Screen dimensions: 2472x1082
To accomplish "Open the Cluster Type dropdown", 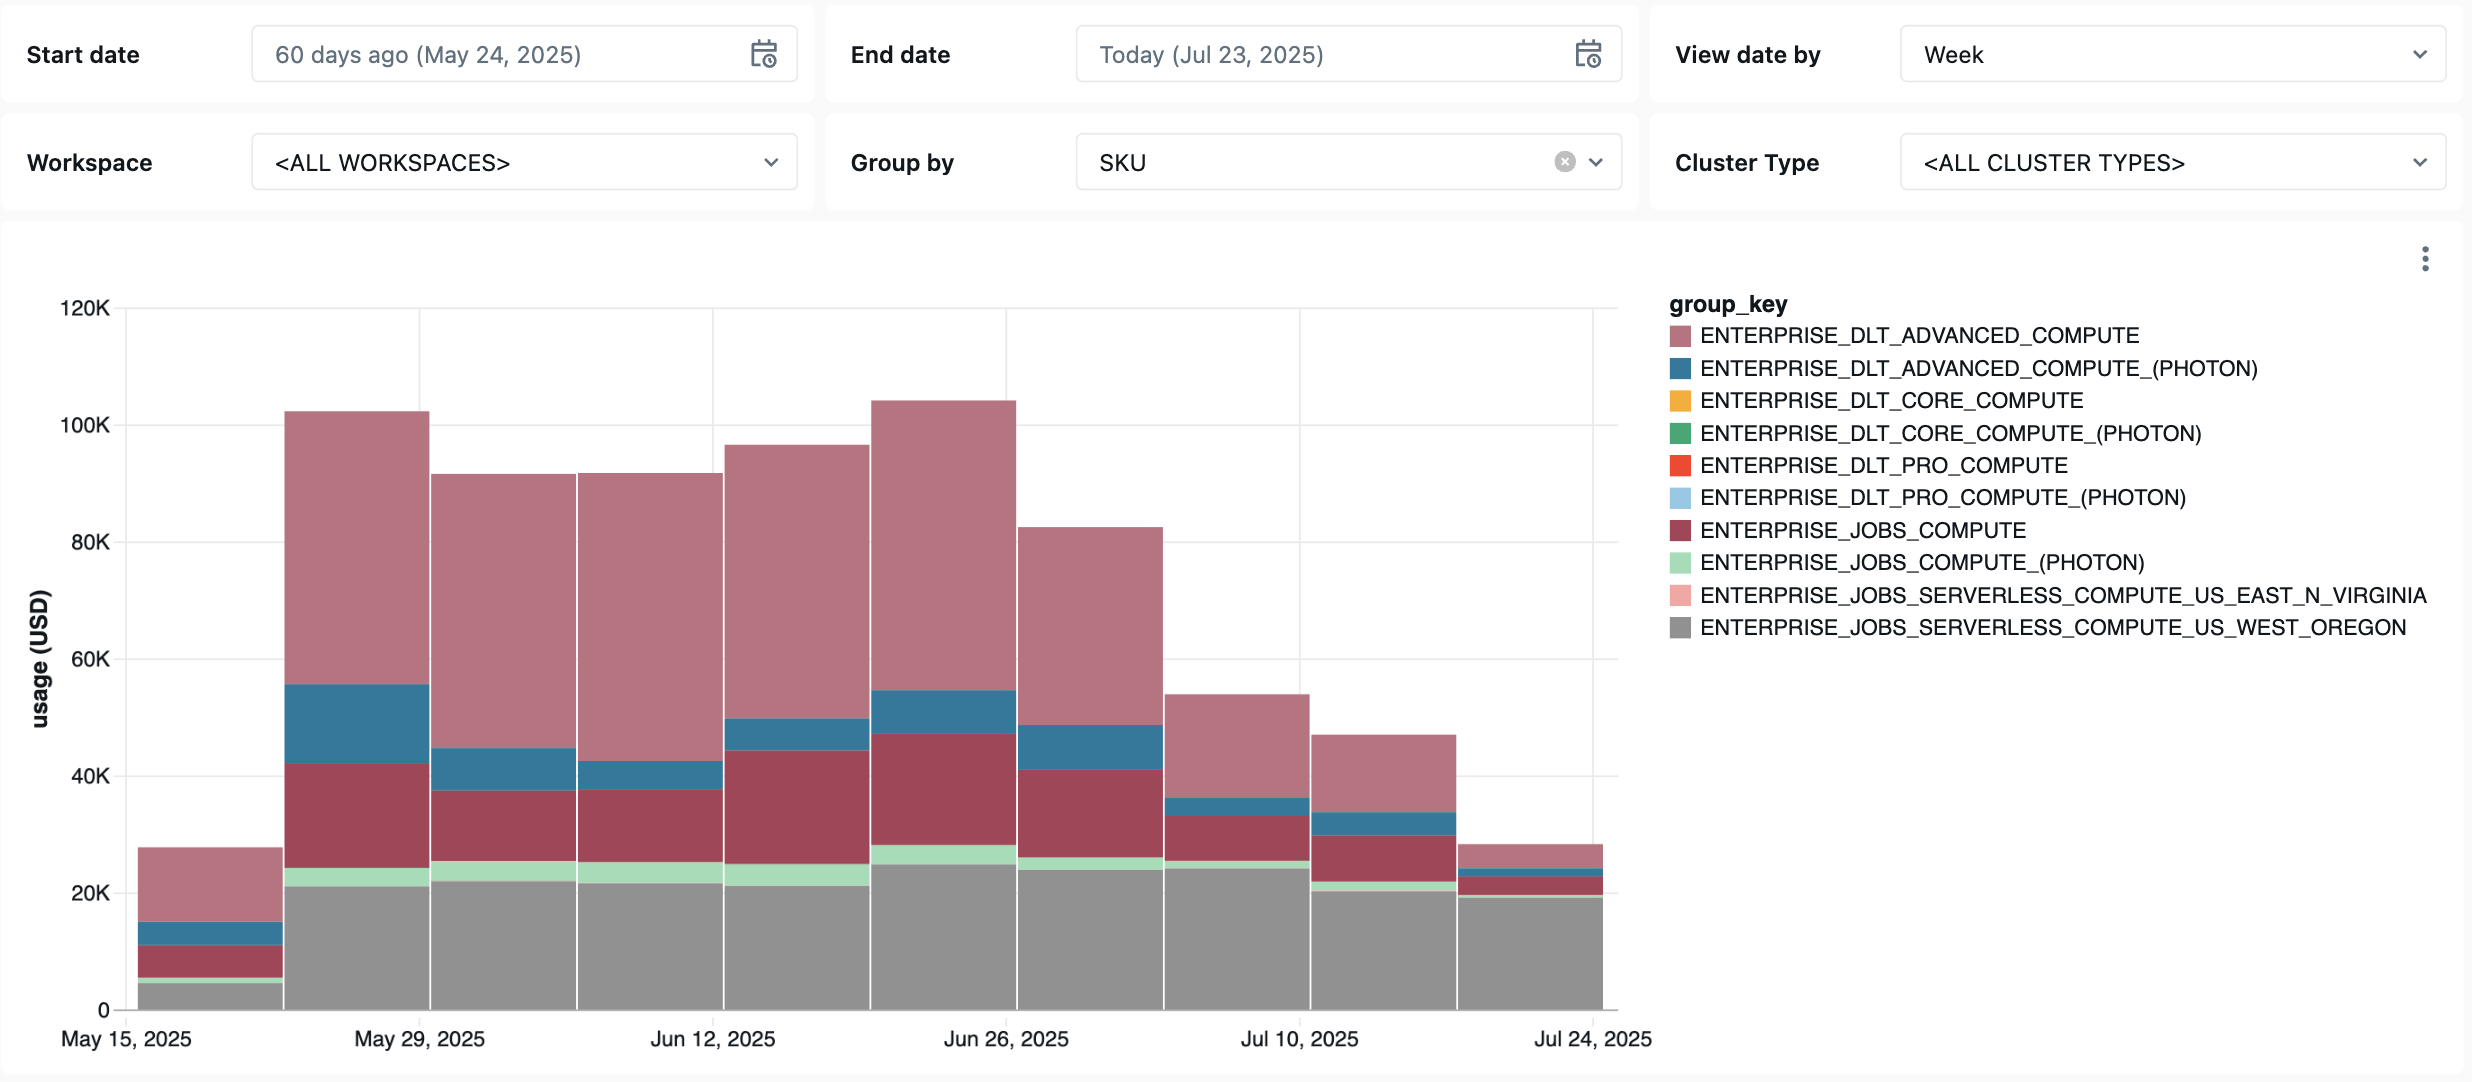I will pyautogui.click(x=2172, y=161).
